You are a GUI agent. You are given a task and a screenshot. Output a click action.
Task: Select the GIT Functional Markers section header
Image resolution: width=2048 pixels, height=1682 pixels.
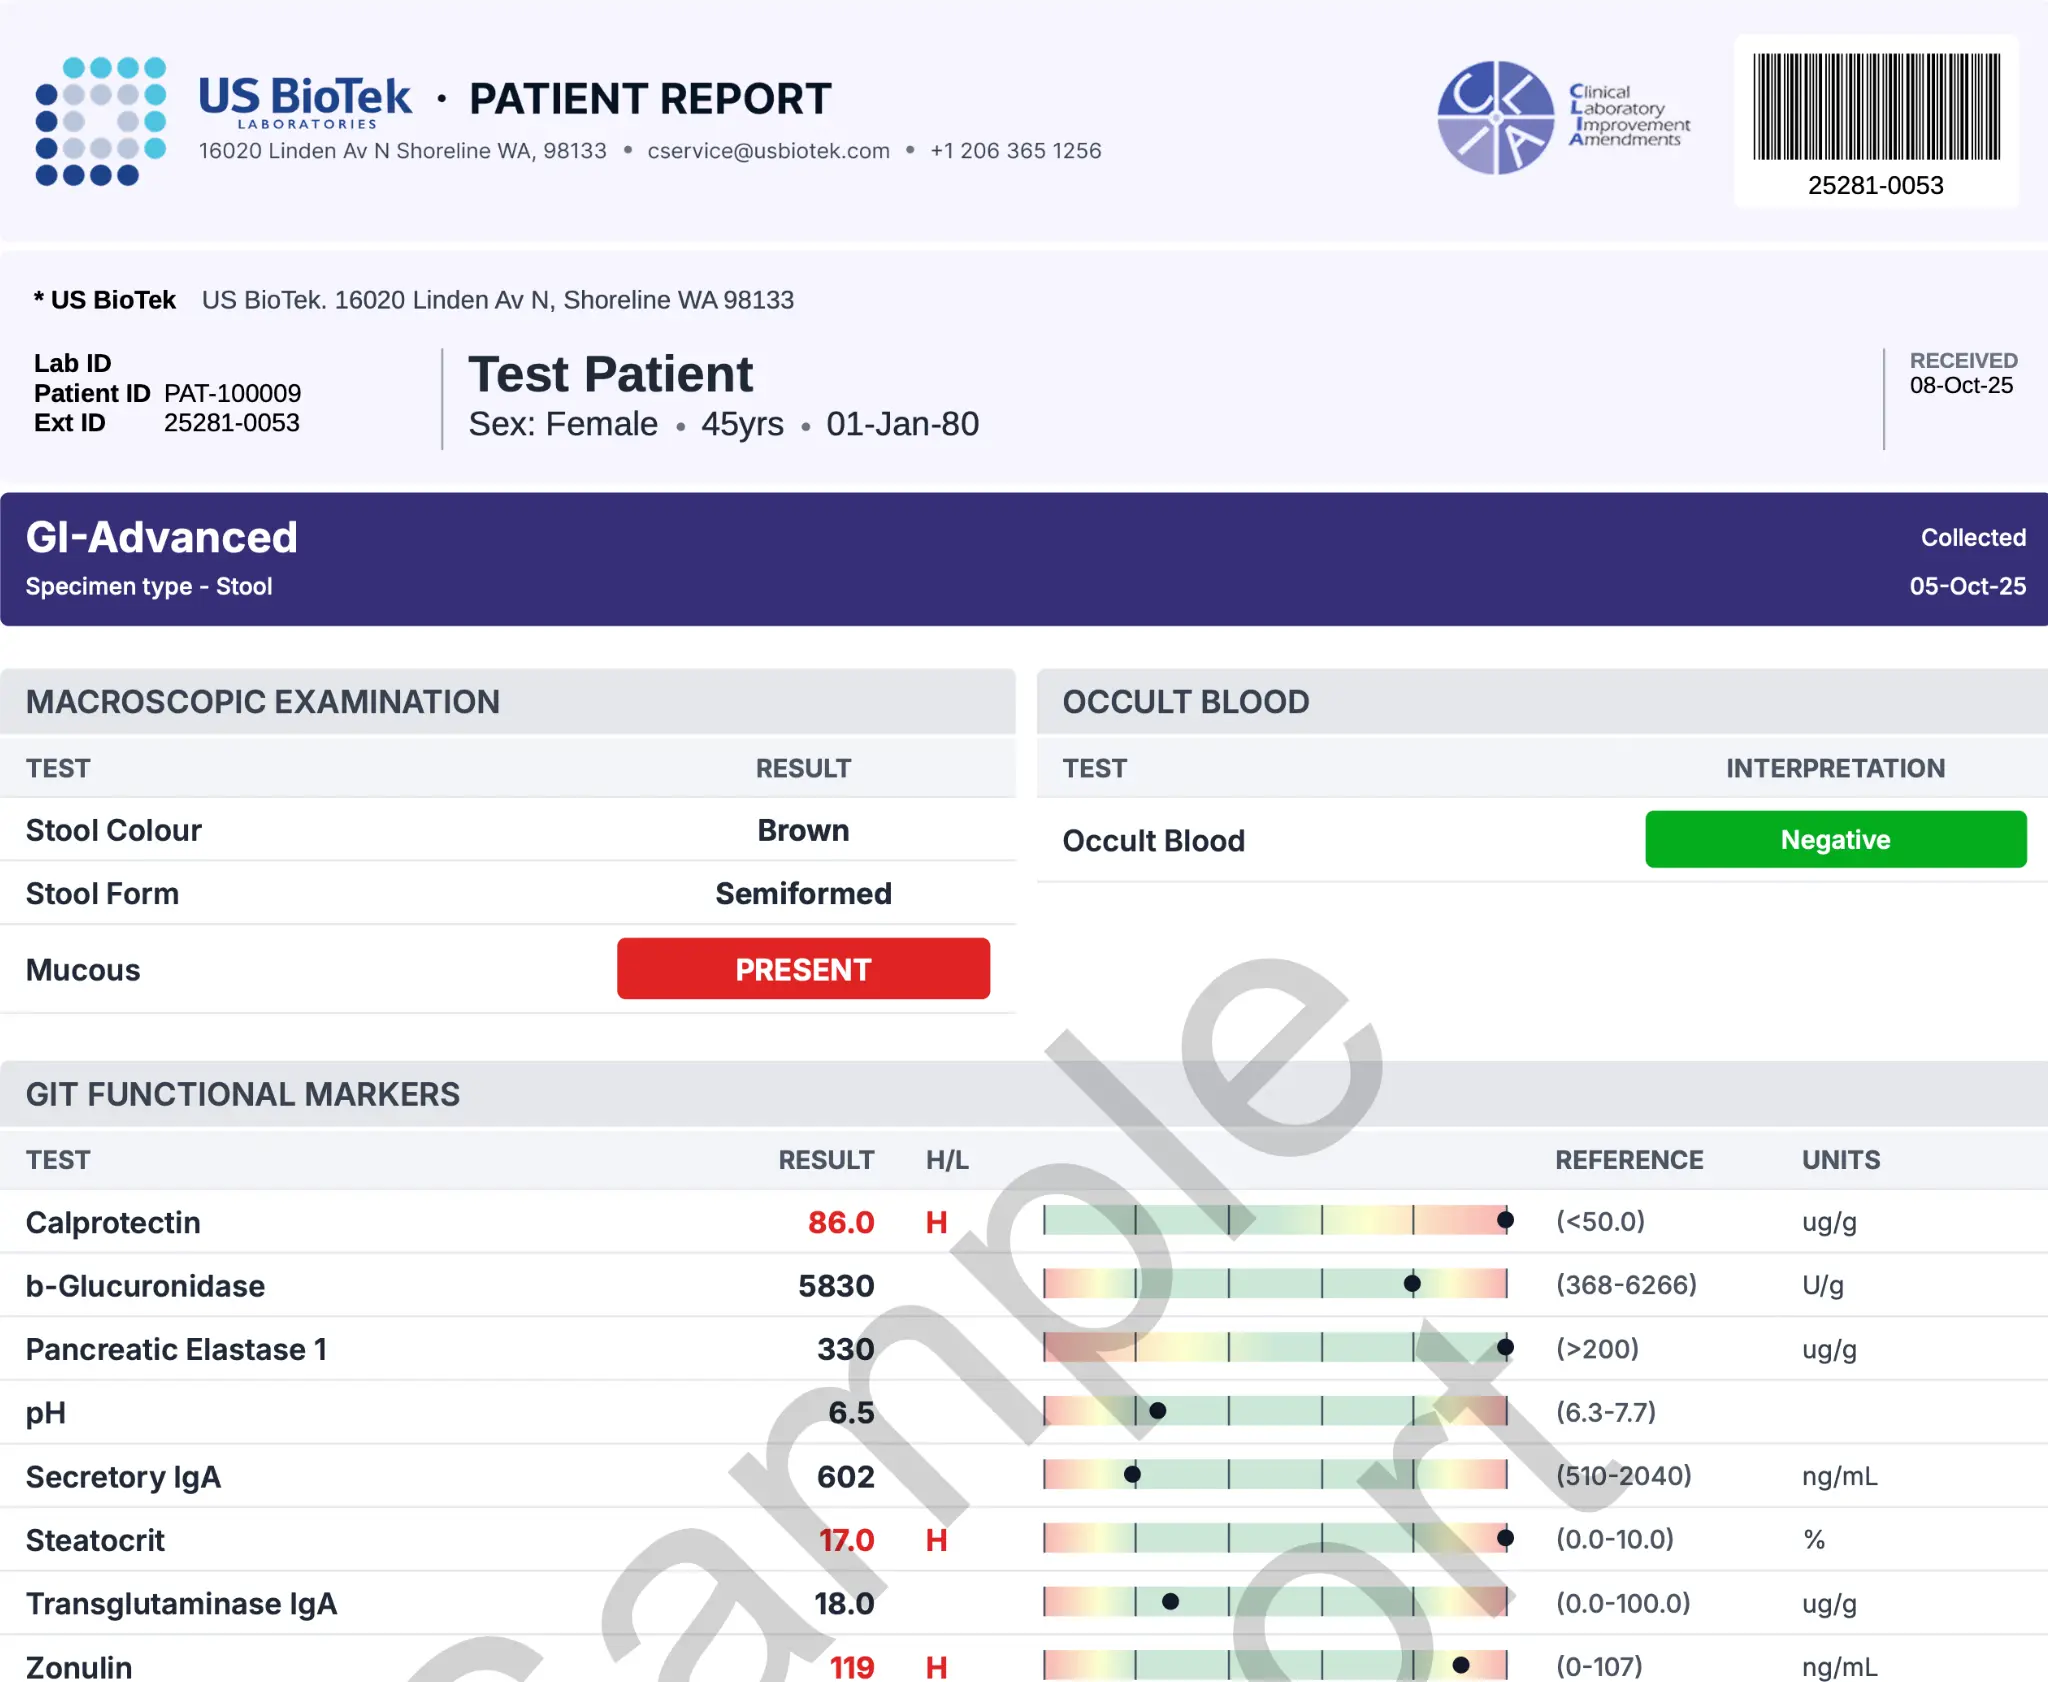[243, 1095]
